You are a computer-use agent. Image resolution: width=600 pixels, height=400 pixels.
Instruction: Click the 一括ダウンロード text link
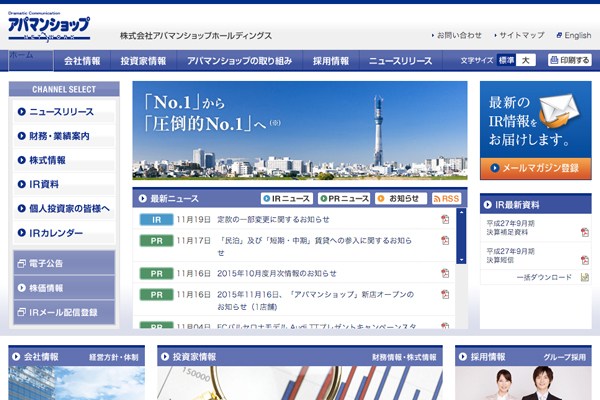[x=544, y=277]
